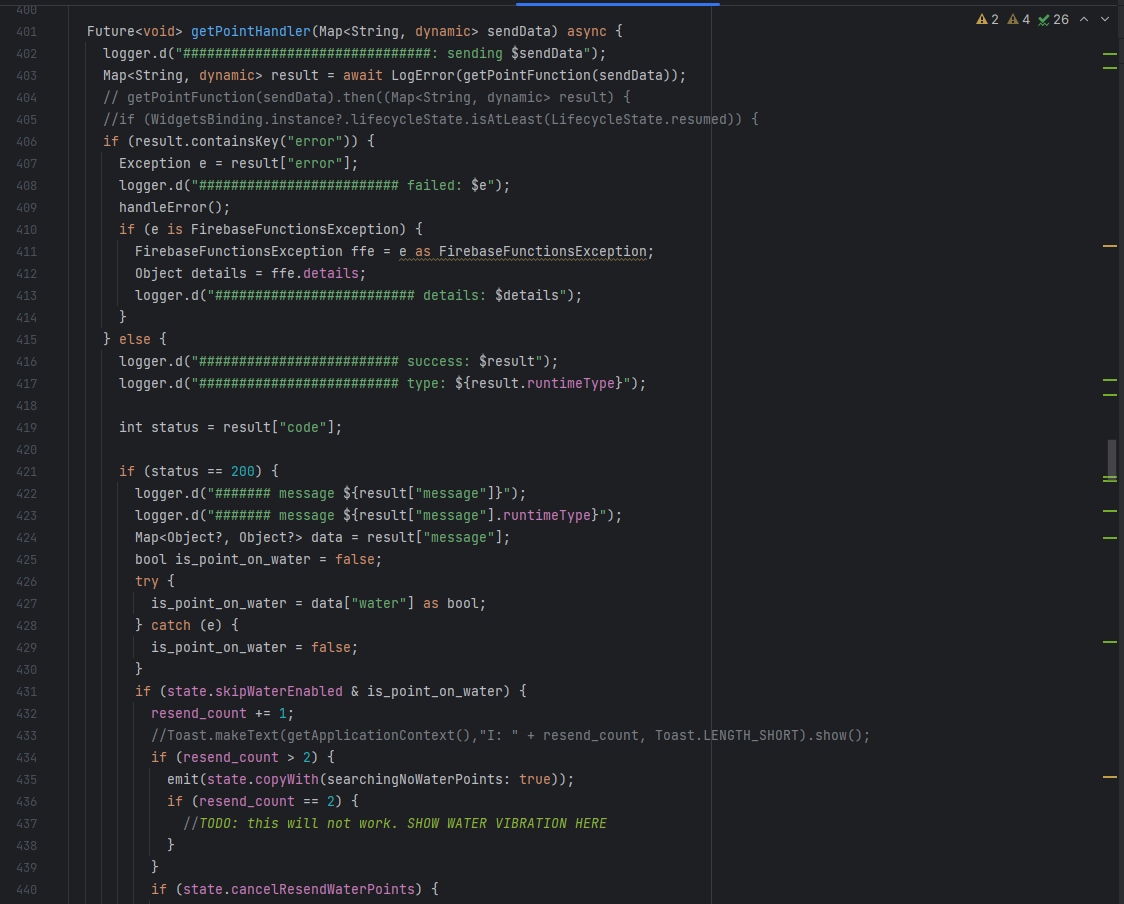Click the commented Toast.makeText line
The width and height of the screenshot is (1124, 904).
click(x=510, y=736)
